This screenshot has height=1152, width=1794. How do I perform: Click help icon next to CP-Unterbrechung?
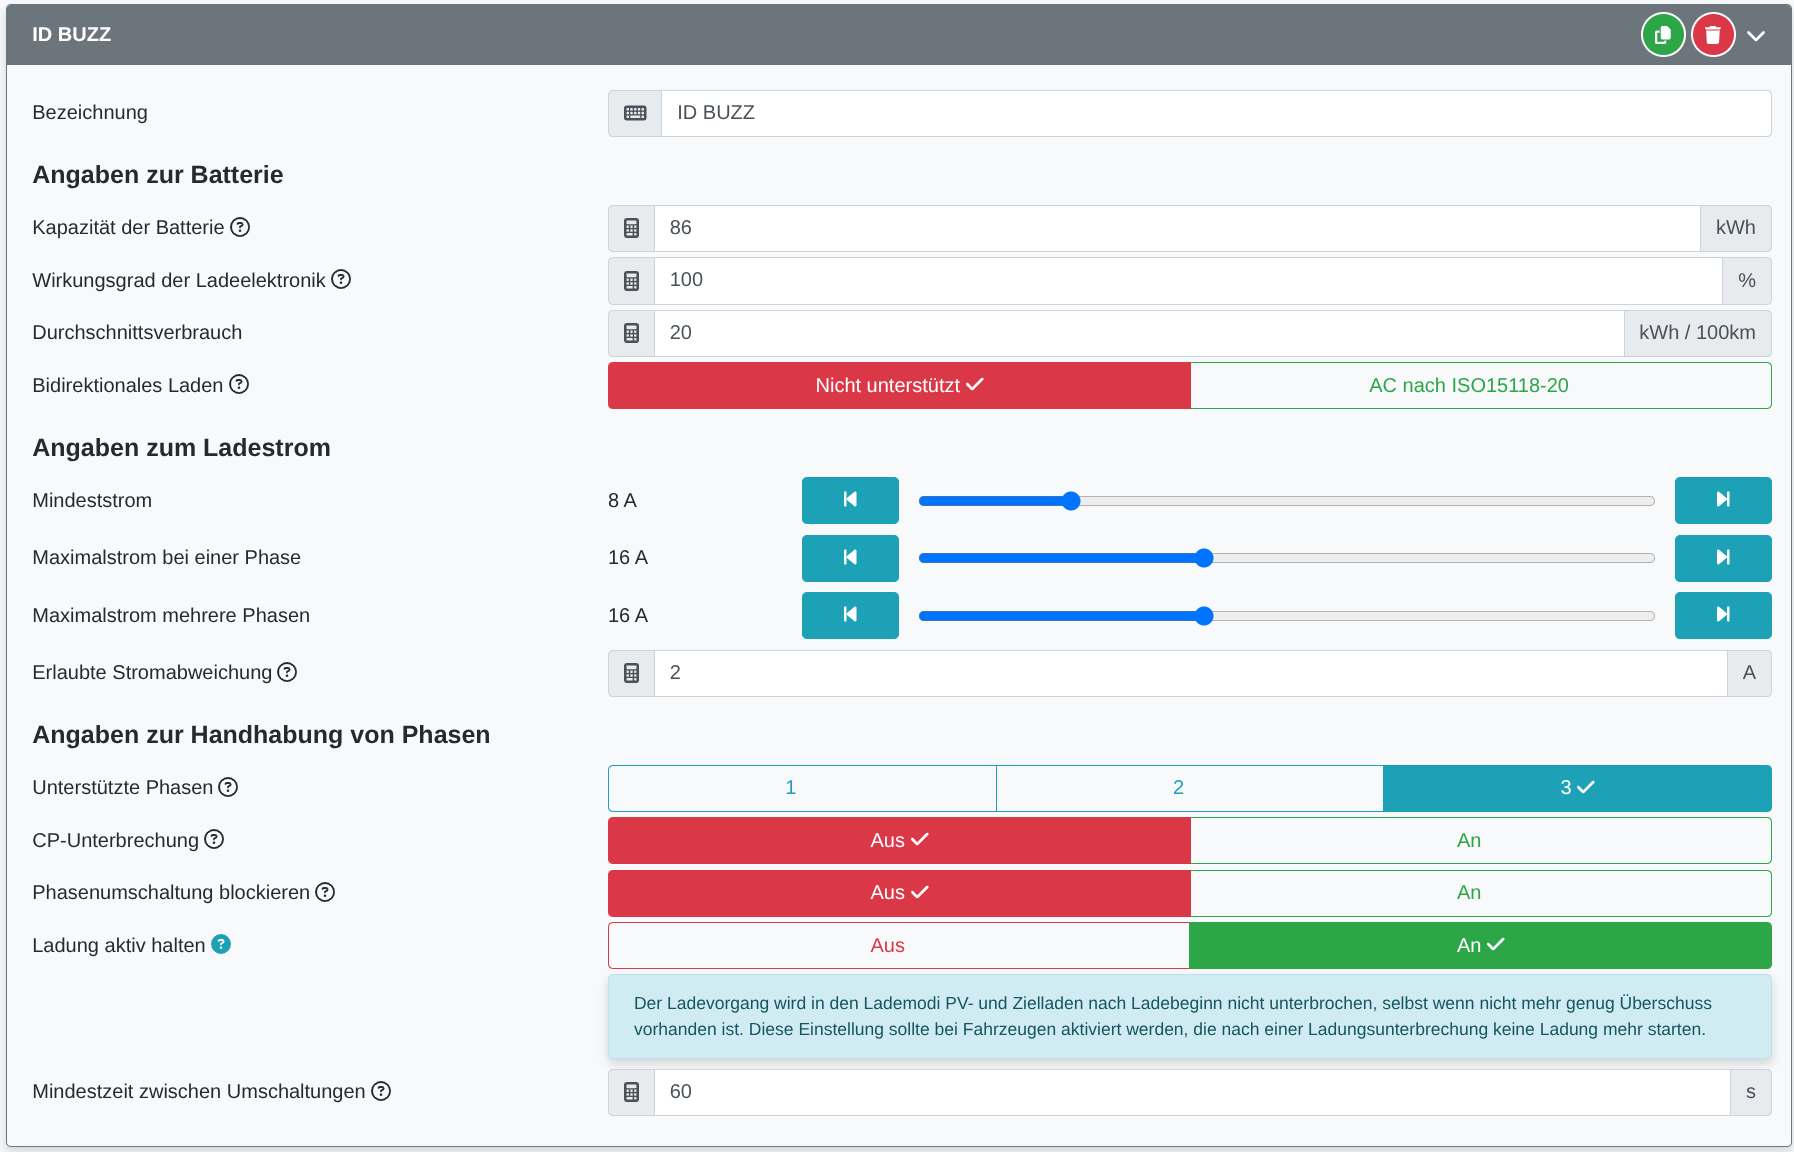214,839
